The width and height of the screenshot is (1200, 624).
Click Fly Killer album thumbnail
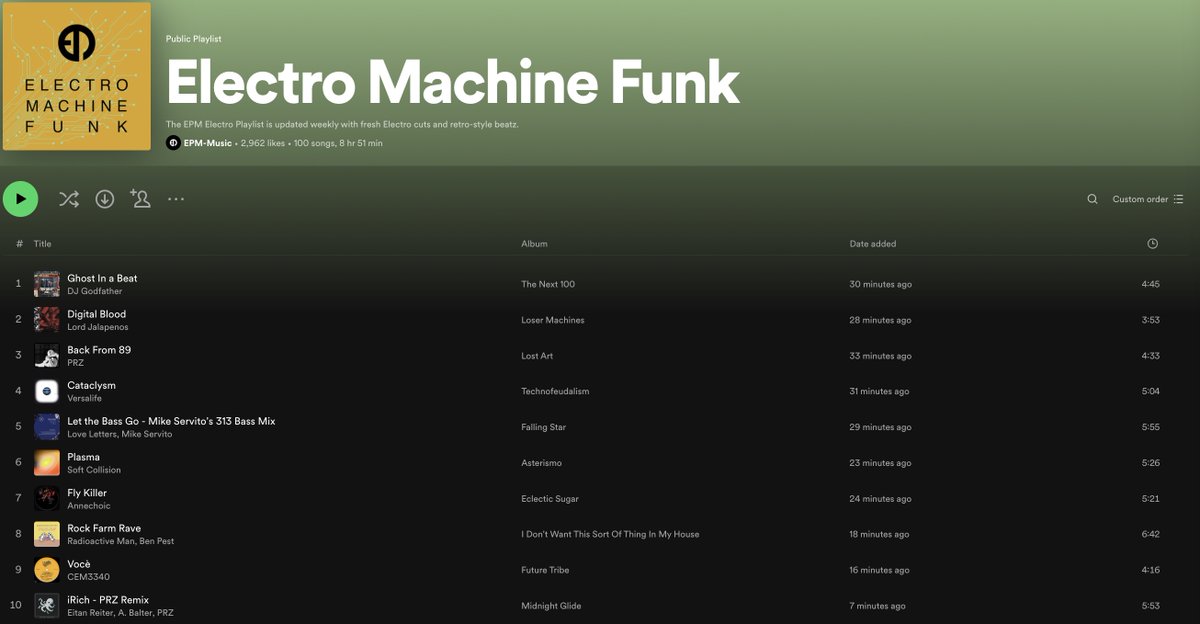pyautogui.click(x=47, y=499)
